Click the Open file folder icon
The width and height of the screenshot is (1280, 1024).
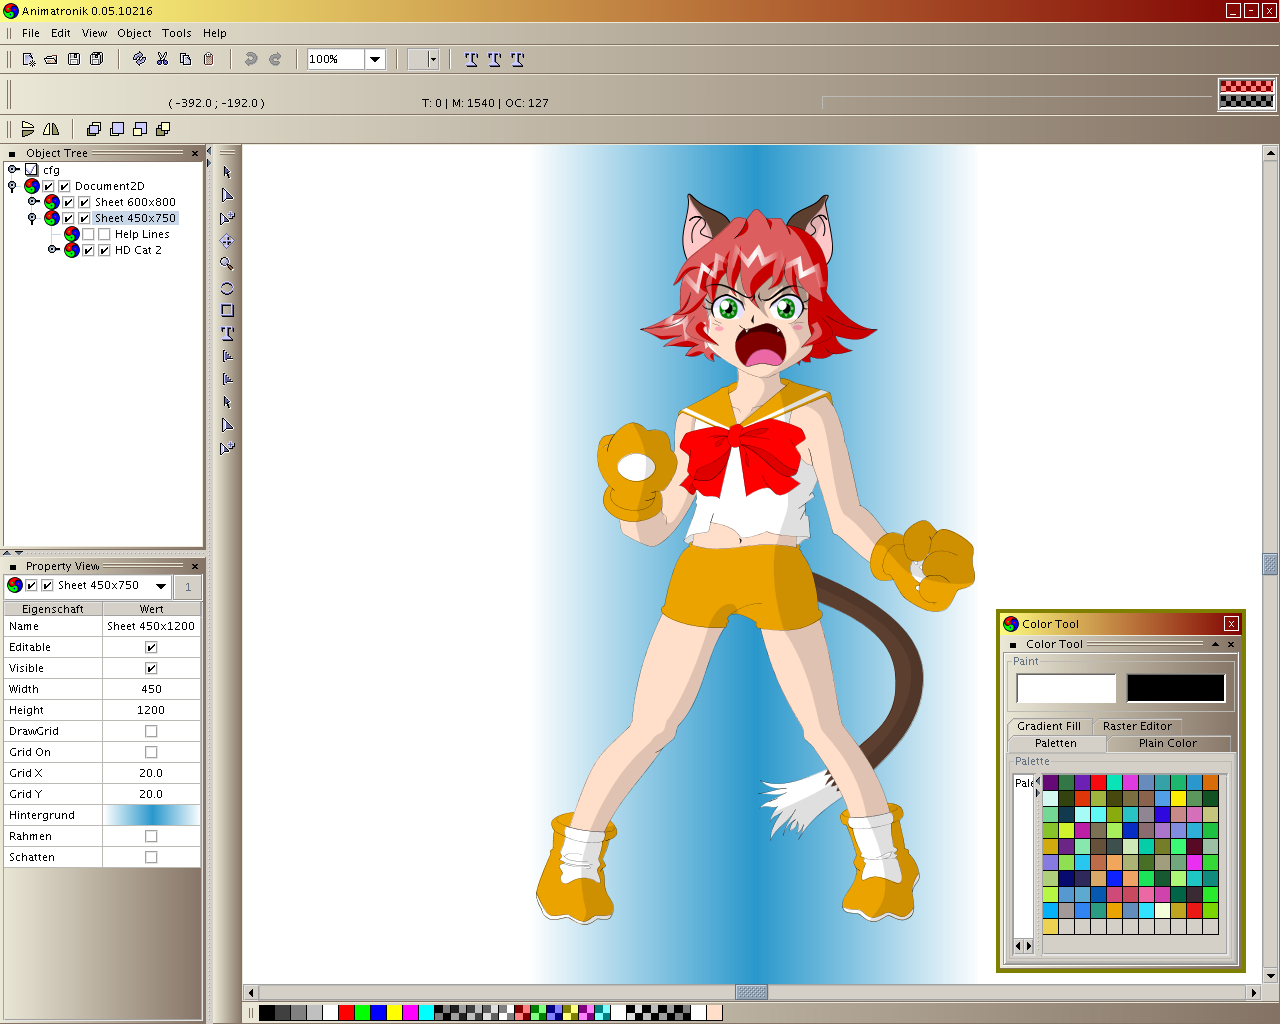(51, 59)
